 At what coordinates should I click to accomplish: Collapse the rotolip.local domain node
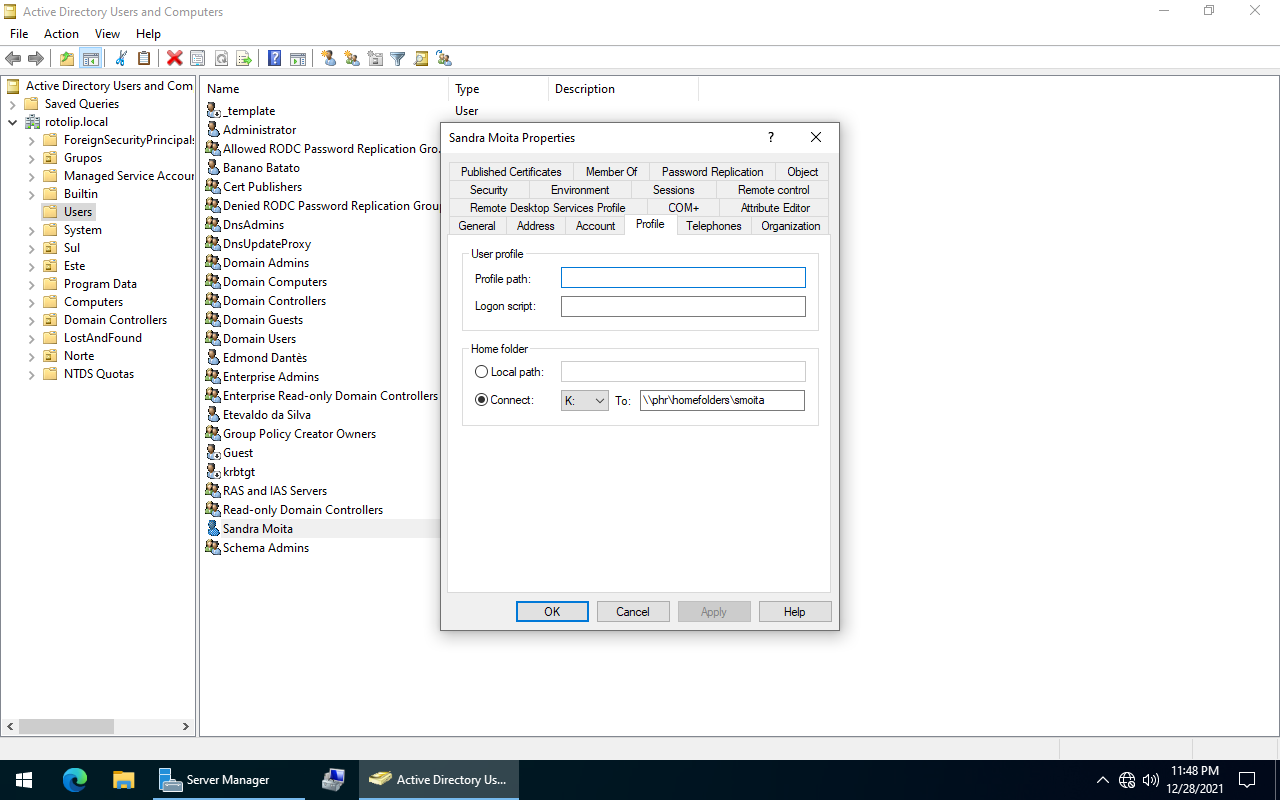pos(12,122)
